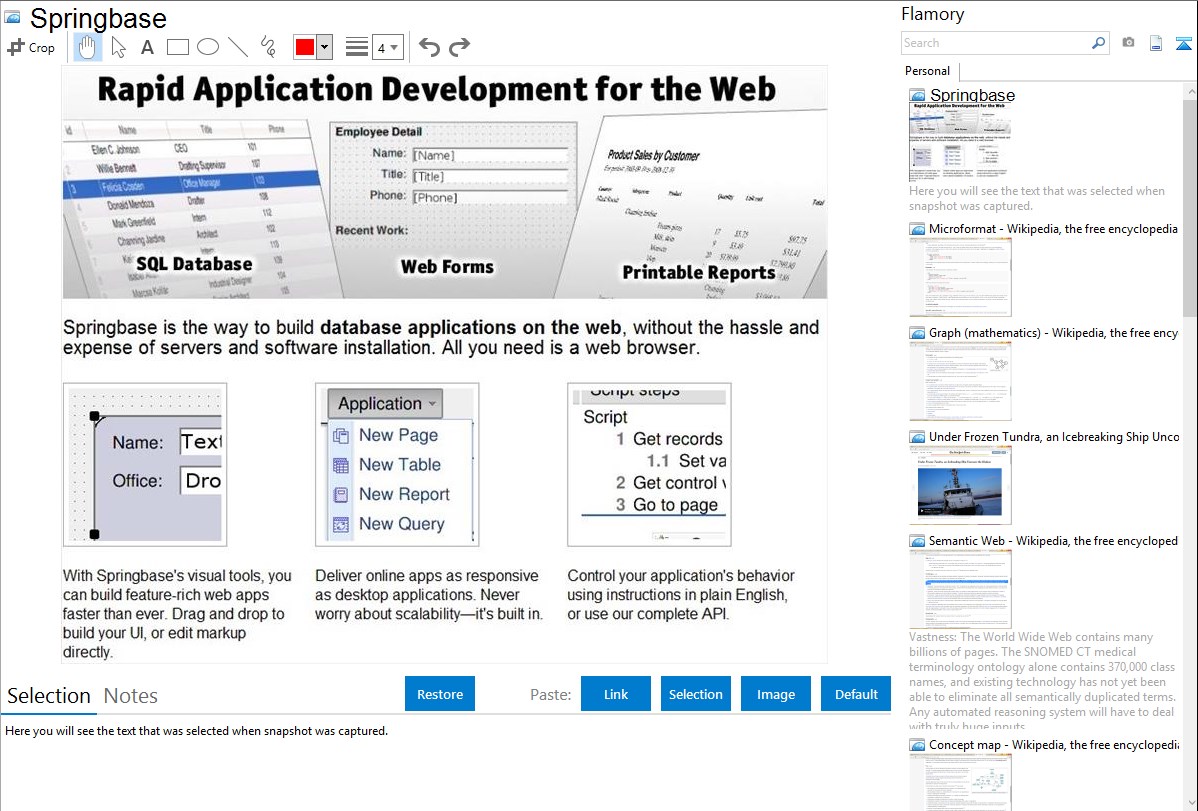Open the Semantic Web snapshot thumbnail
This screenshot has width=1198, height=811.
click(x=960, y=588)
